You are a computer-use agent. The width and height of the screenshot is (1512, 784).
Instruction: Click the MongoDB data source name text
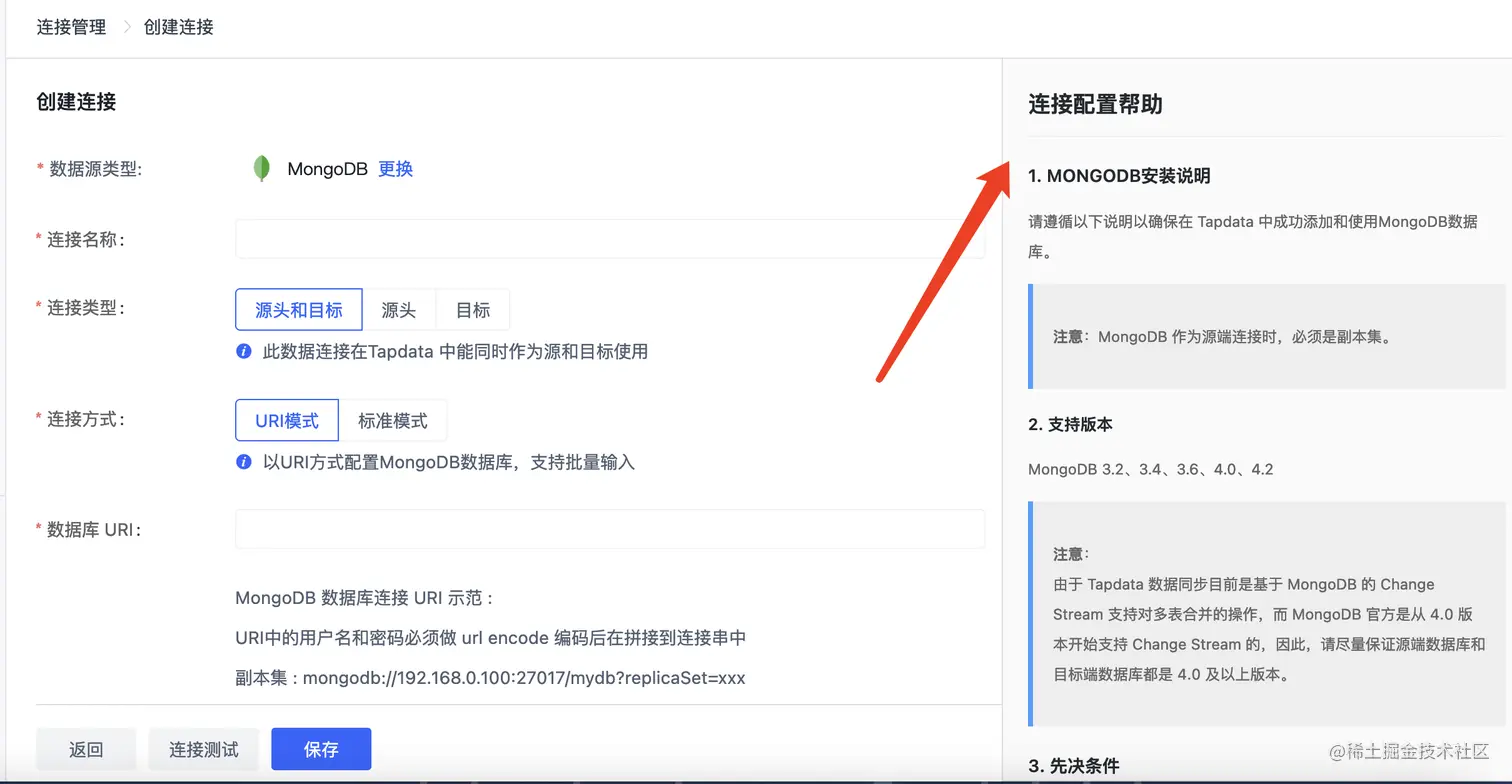327,169
